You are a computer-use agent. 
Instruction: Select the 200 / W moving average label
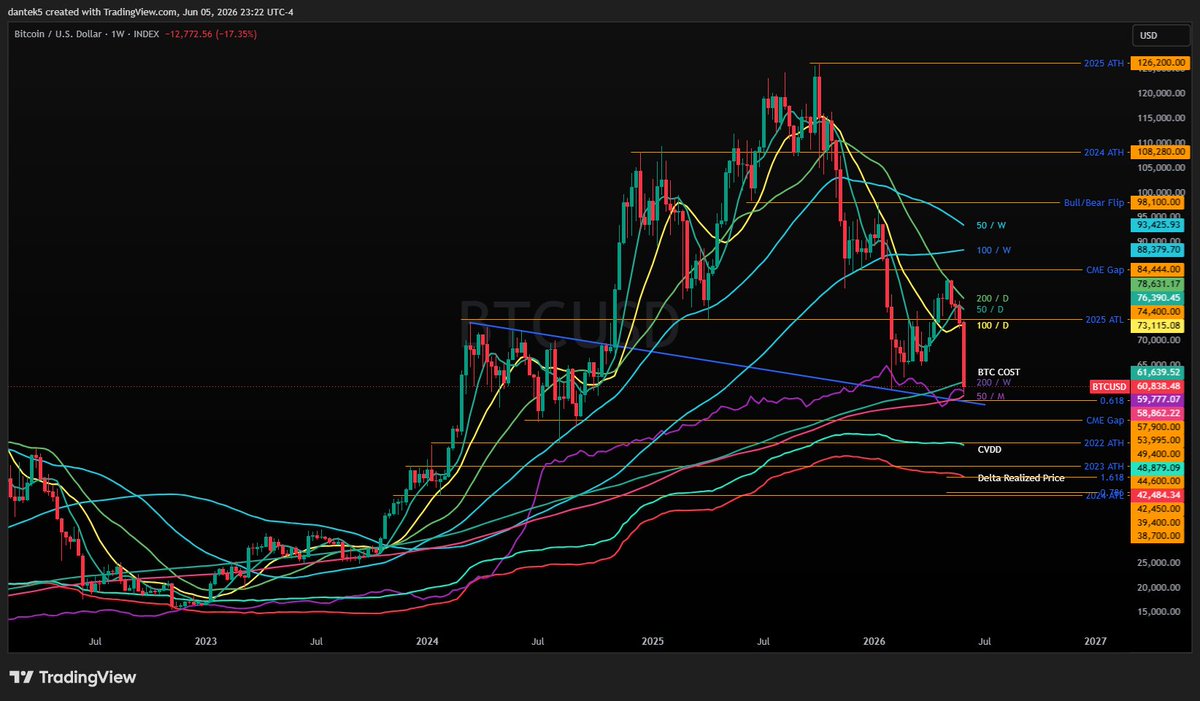coord(994,383)
